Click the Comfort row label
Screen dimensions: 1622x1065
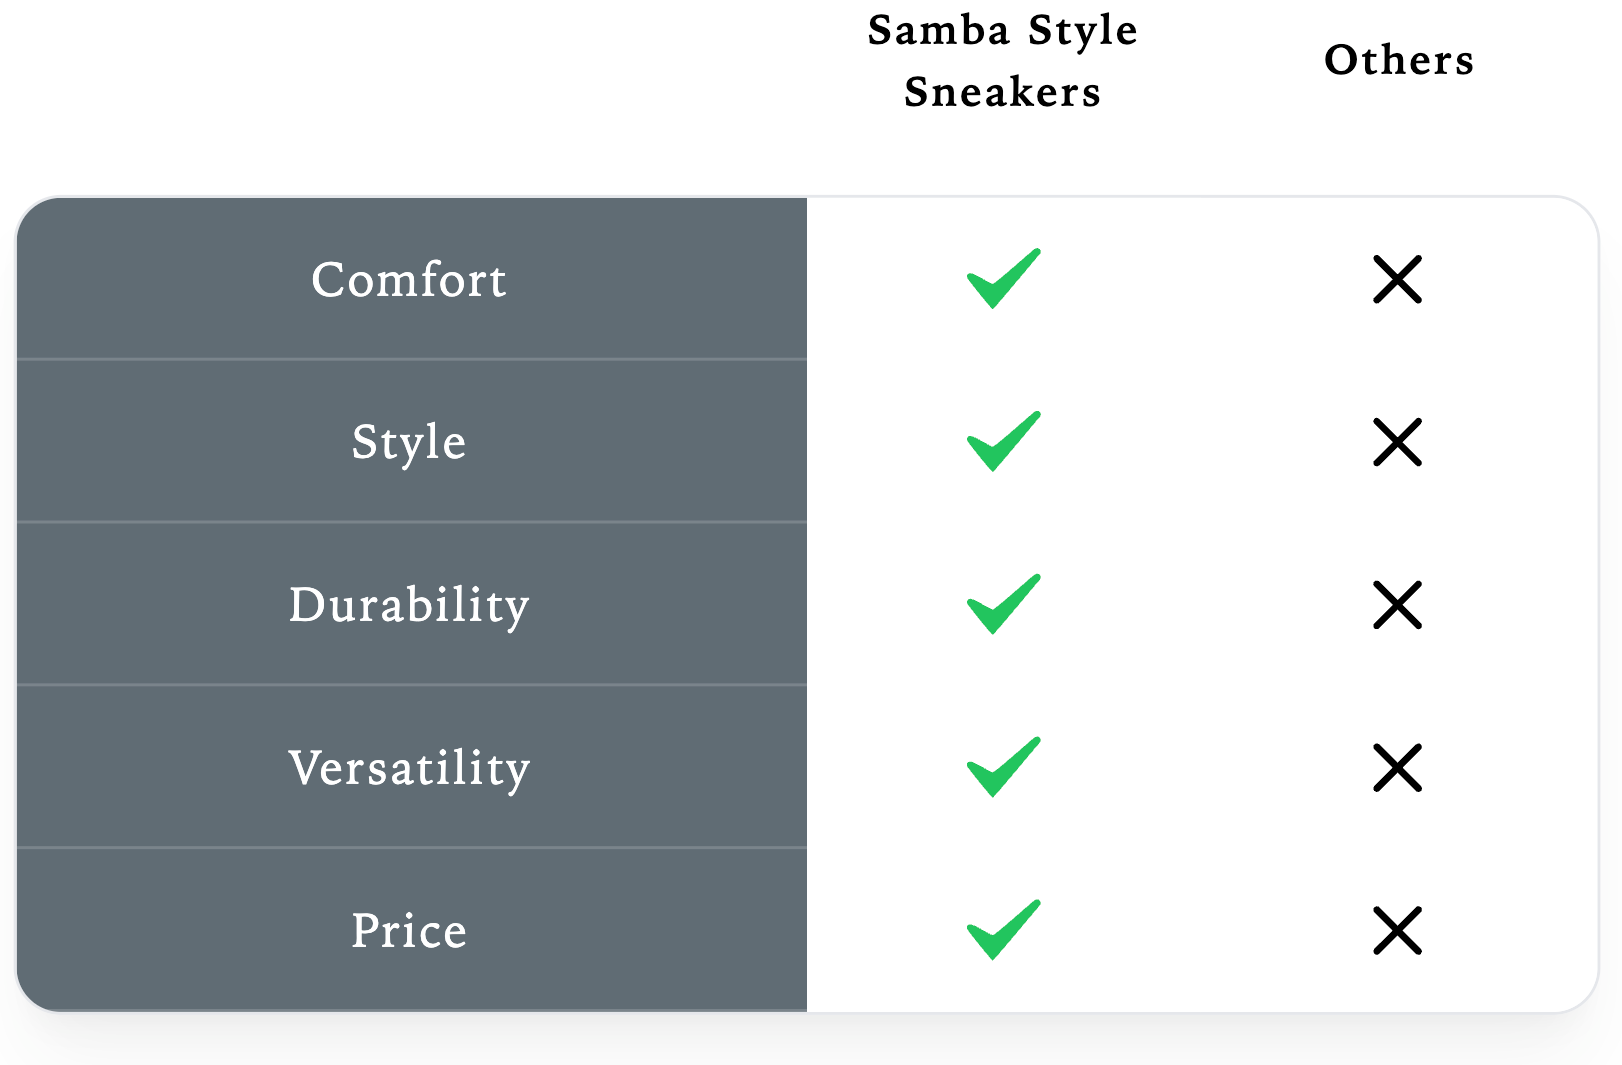tap(409, 279)
